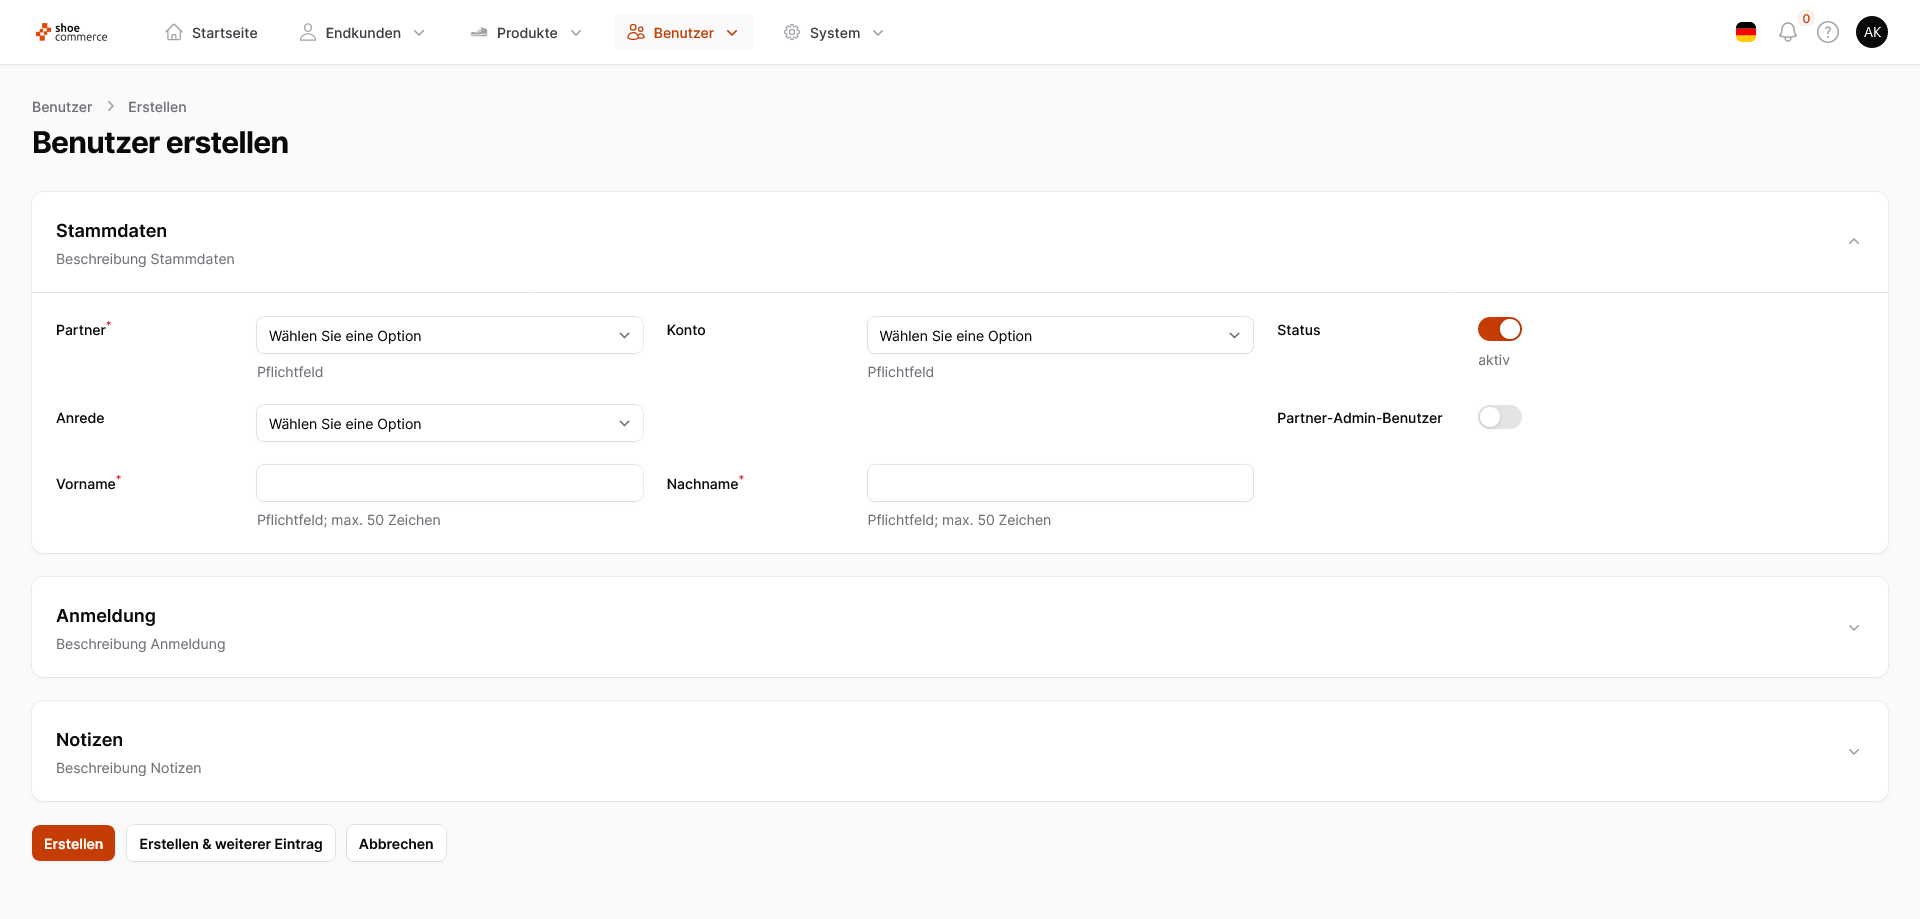Click the System gear icon
This screenshot has width=1920, height=919.
(792, 33)
